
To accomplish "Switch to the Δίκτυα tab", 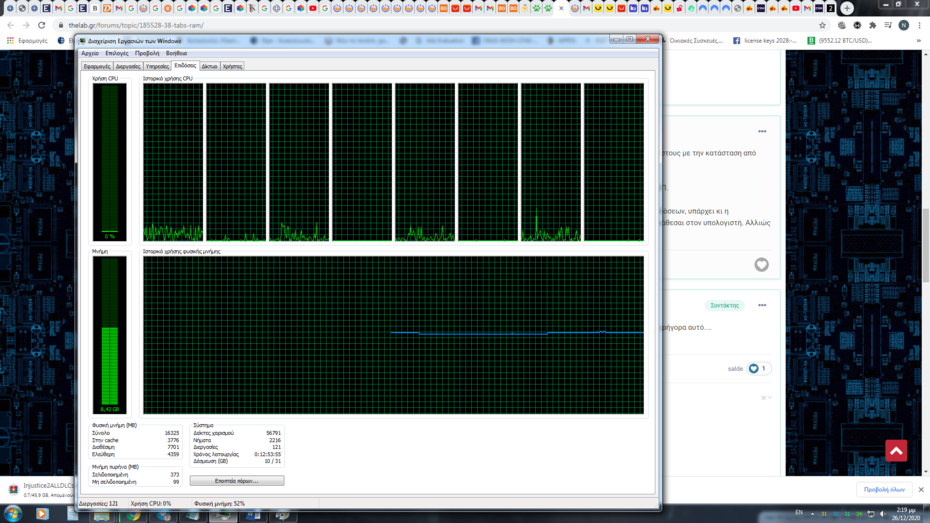I will click(209, 66).
